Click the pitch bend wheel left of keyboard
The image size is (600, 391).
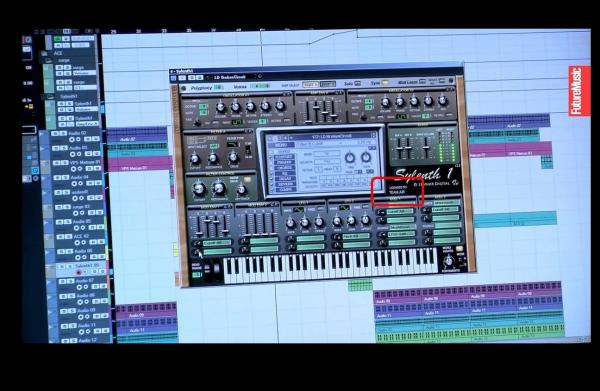coord(208,268)
